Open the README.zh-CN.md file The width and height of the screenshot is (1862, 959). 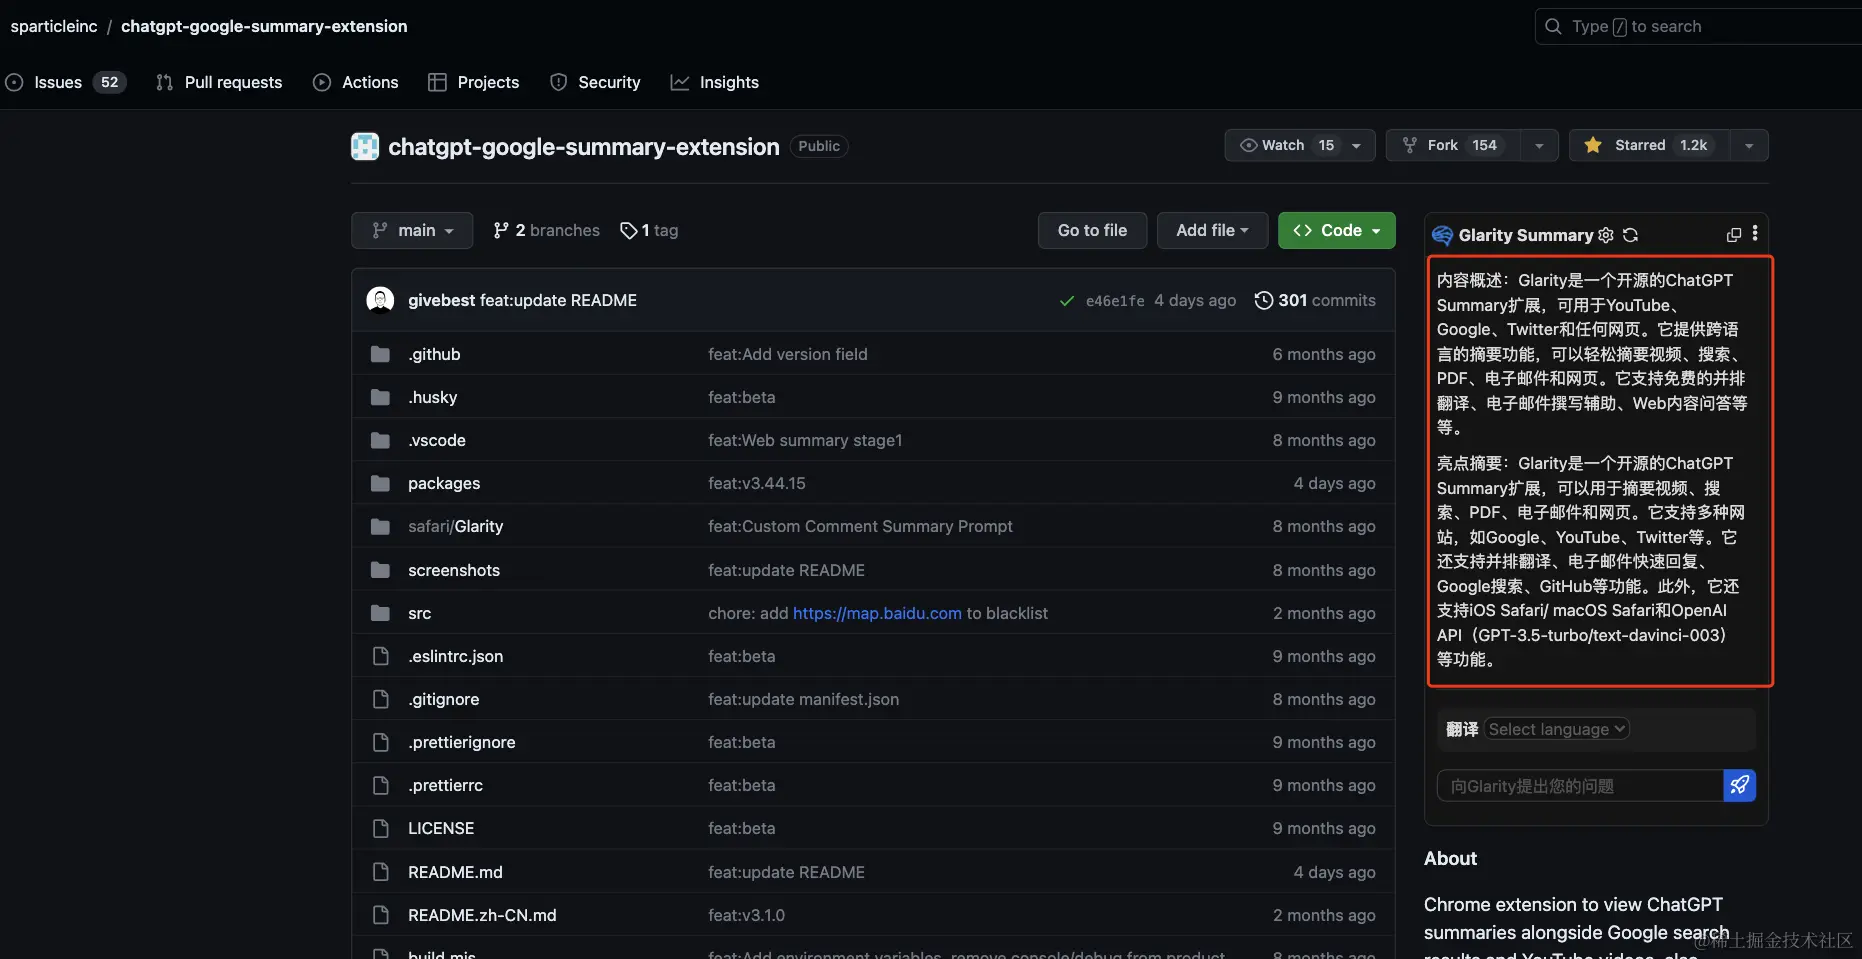pos(482,915)
